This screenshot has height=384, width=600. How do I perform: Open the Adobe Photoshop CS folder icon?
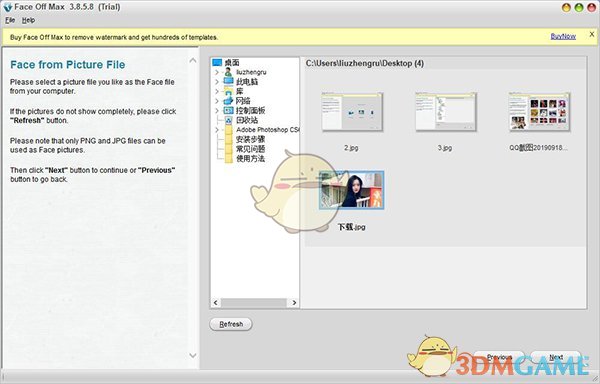click(x=228, y=130)
